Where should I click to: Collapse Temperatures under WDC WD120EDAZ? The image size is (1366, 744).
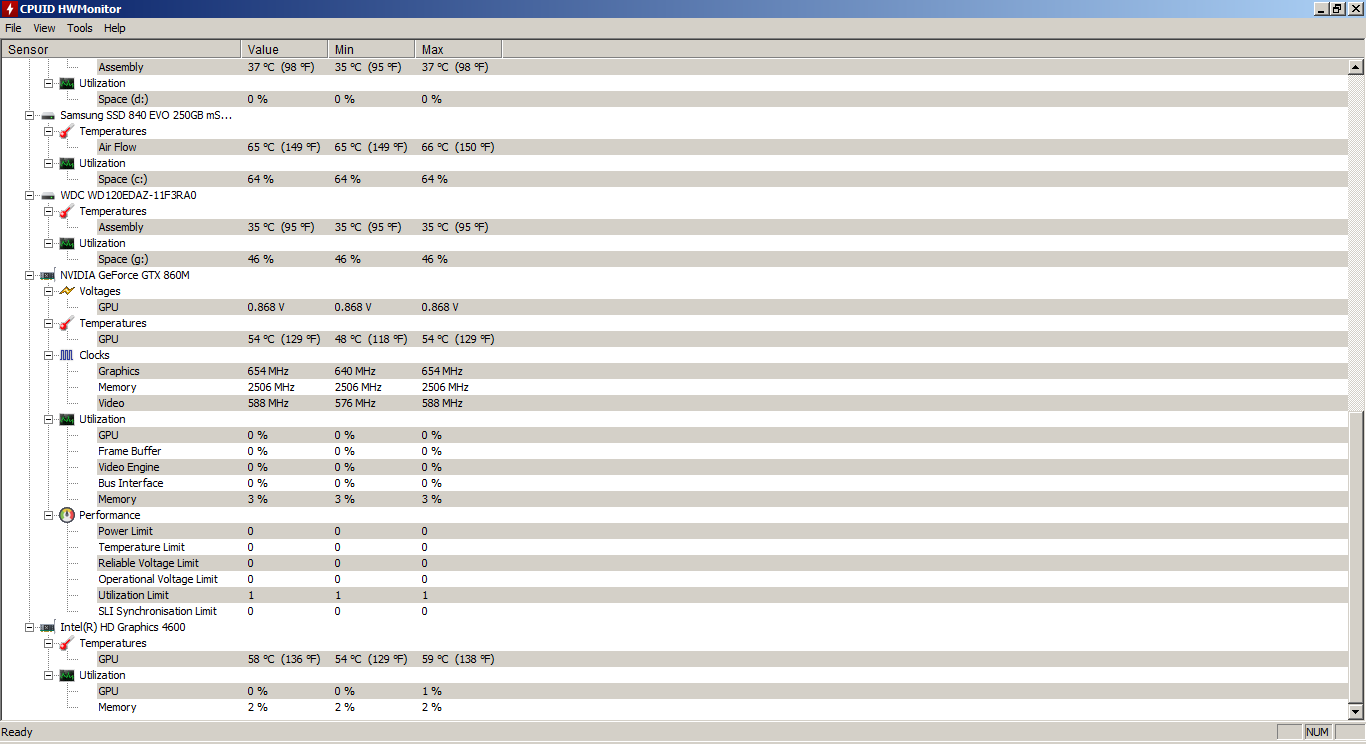pos(48,211)
